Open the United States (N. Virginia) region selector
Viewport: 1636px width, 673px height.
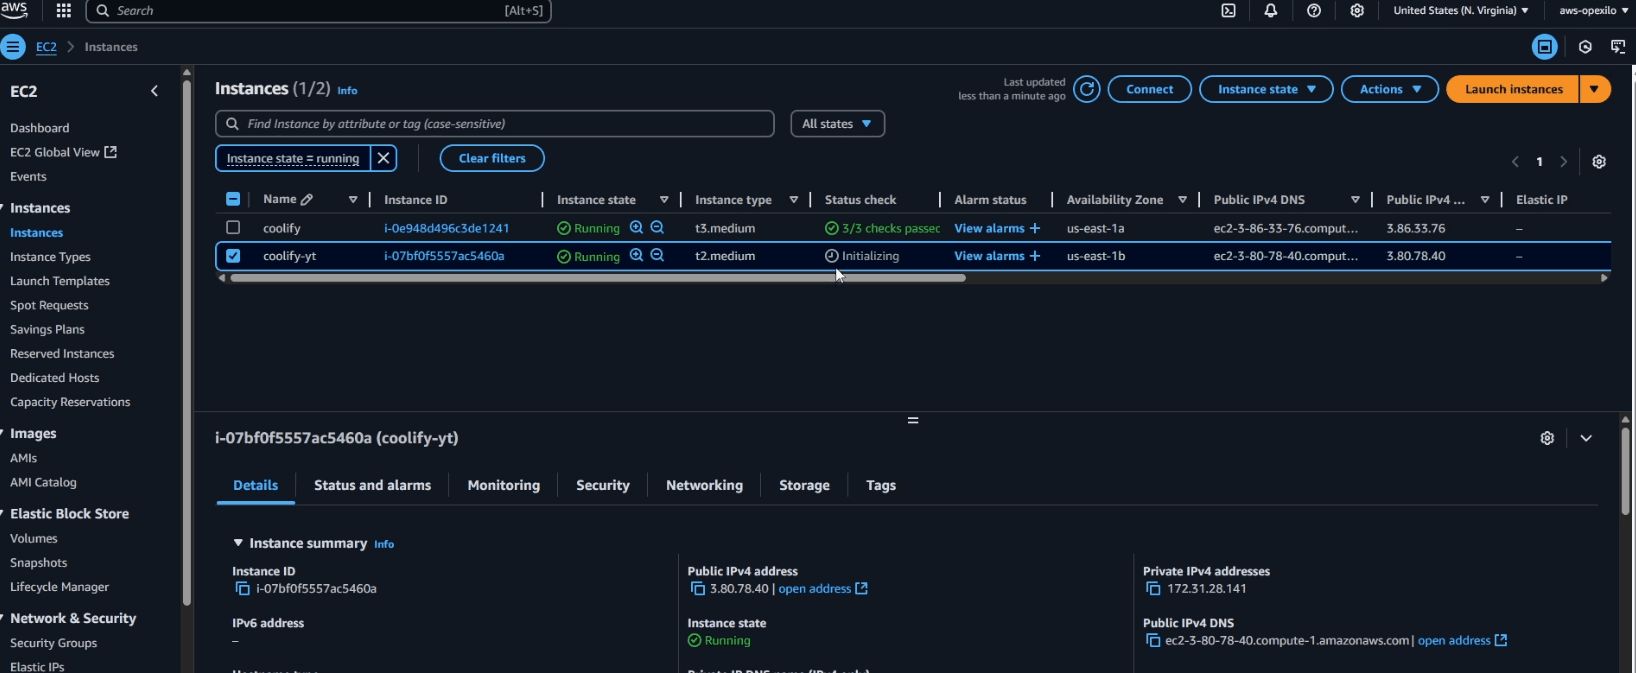1461,11
